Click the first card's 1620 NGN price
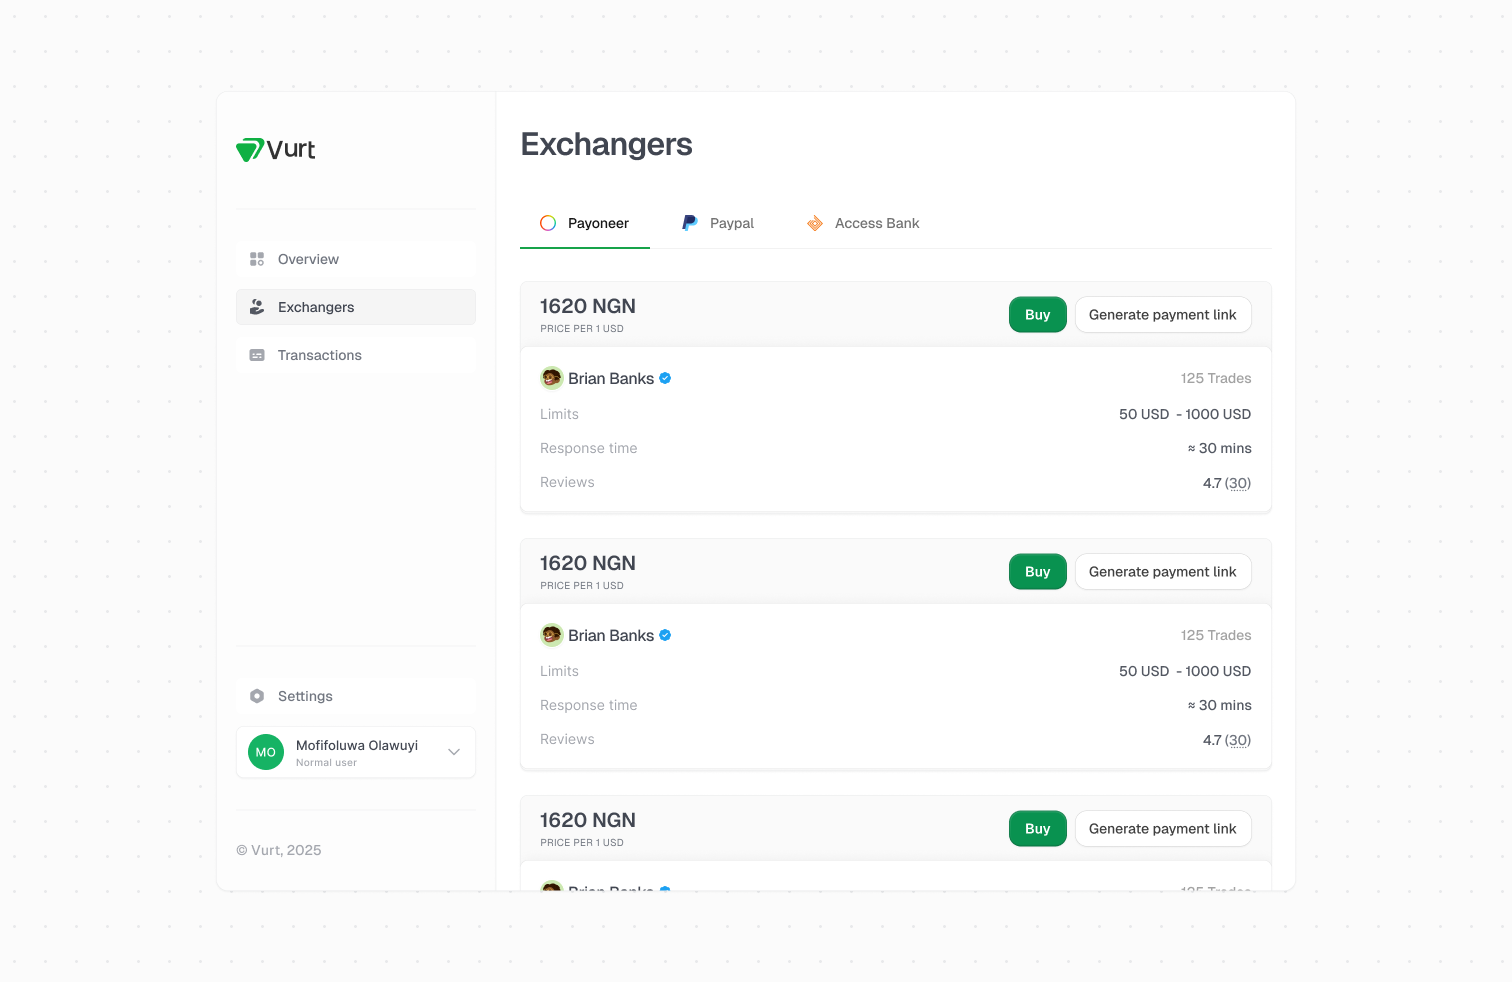Viewport: 1512px width, 982px height. (x=588, y=306)
